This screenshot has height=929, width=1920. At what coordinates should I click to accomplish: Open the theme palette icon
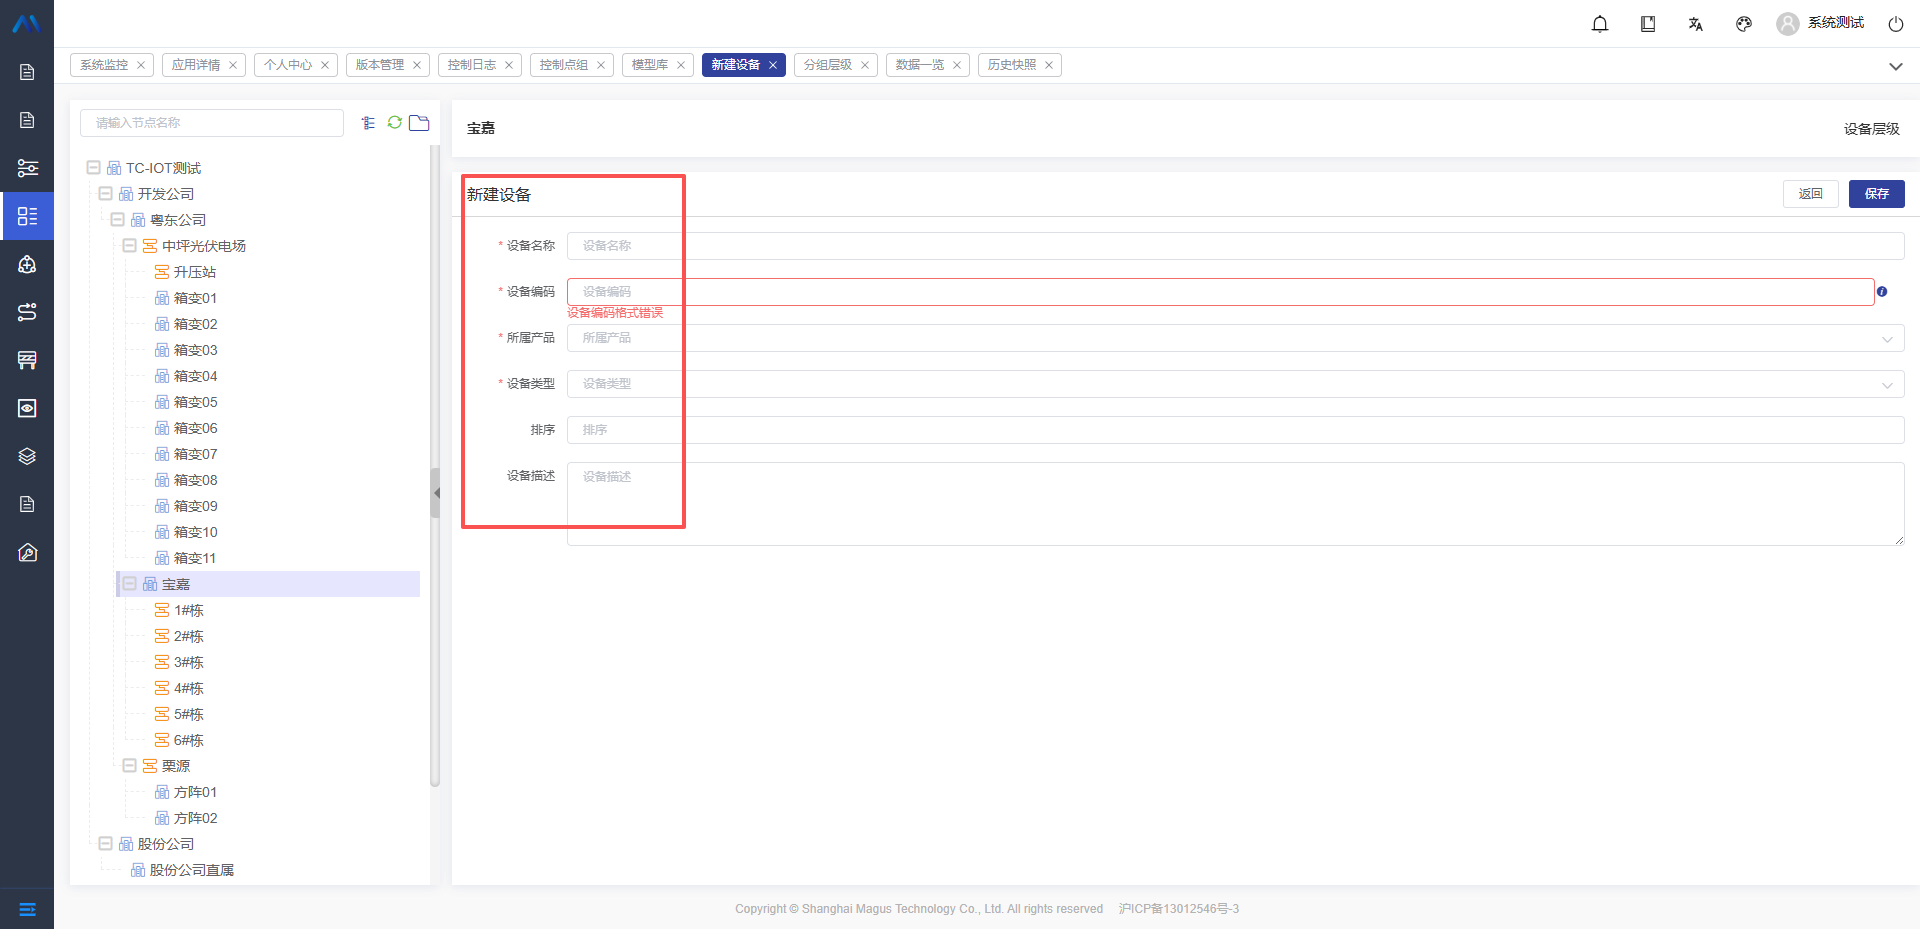coord(1744,24)
